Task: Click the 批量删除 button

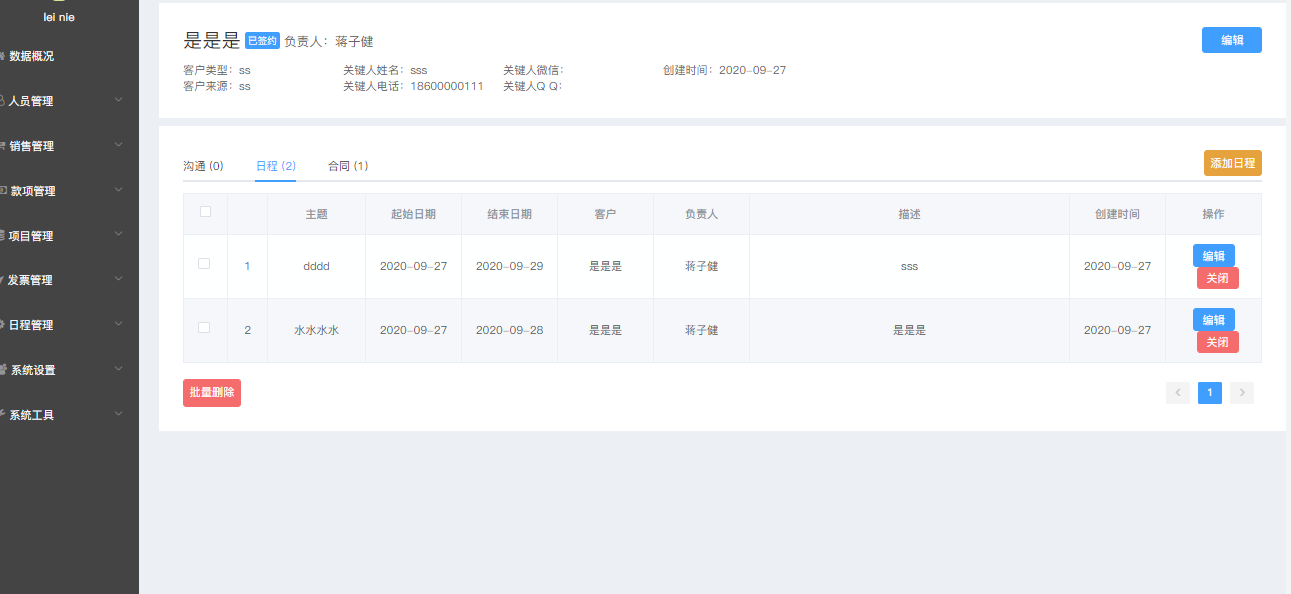Action: (212, 393)
